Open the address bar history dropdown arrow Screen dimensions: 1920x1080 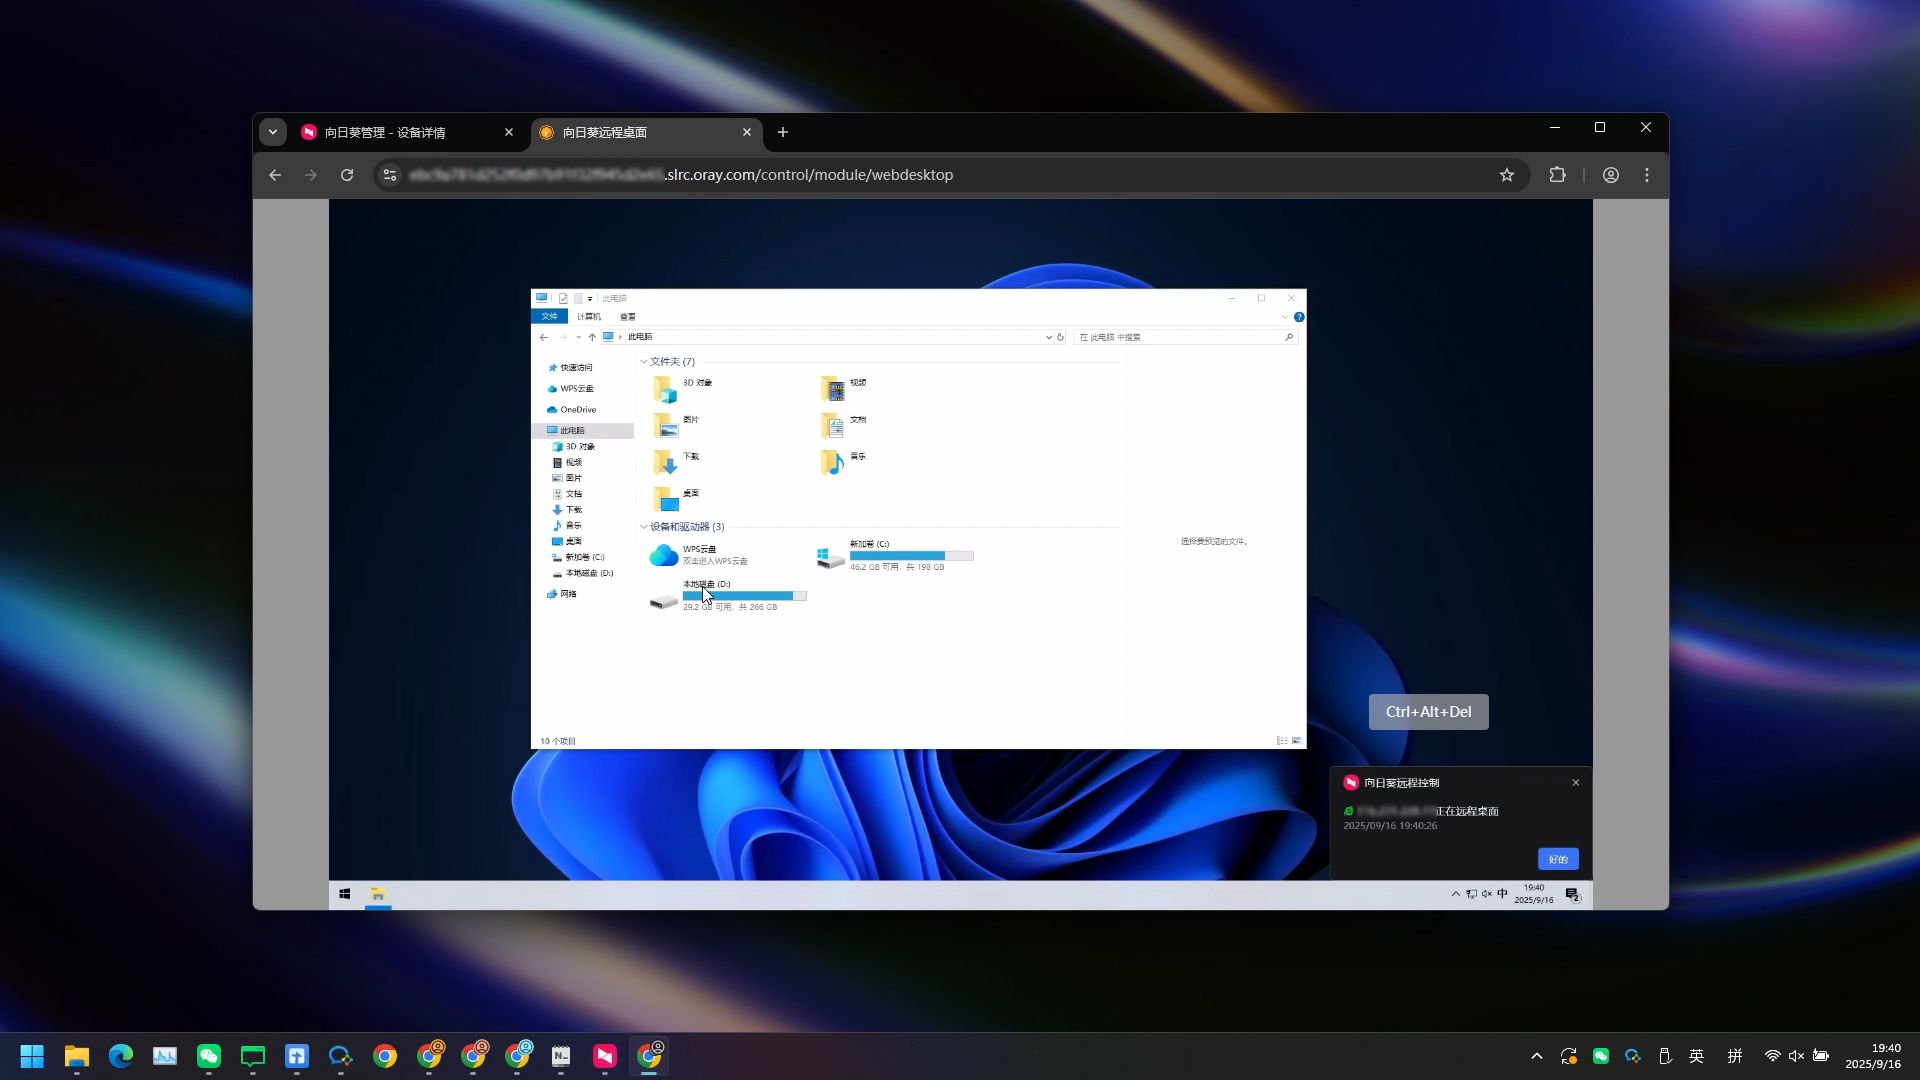coord(1048,337)
